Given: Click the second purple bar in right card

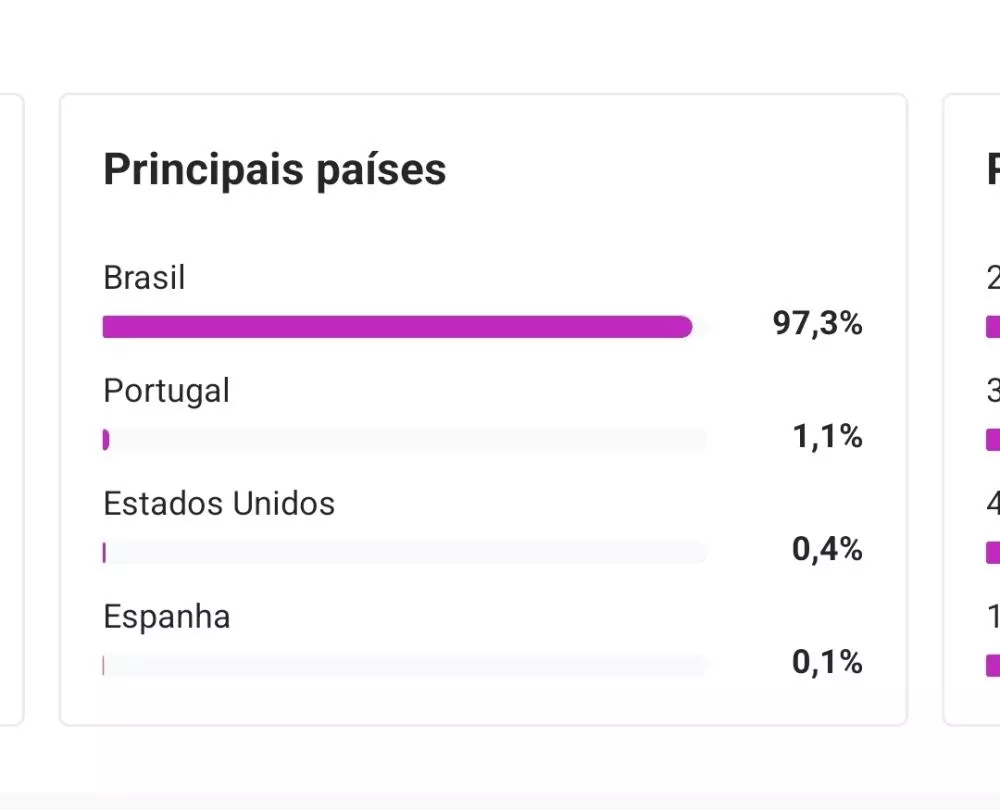Looking at the screenshot, I should (992, 440).
